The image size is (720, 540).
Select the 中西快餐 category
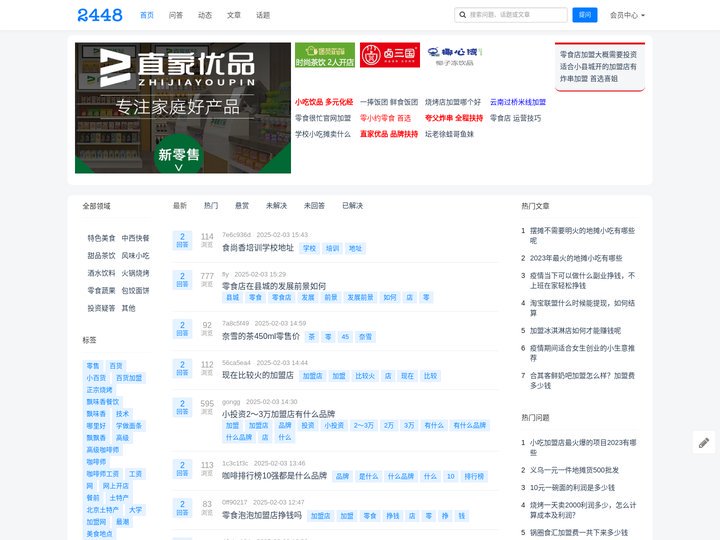[135, 238]
